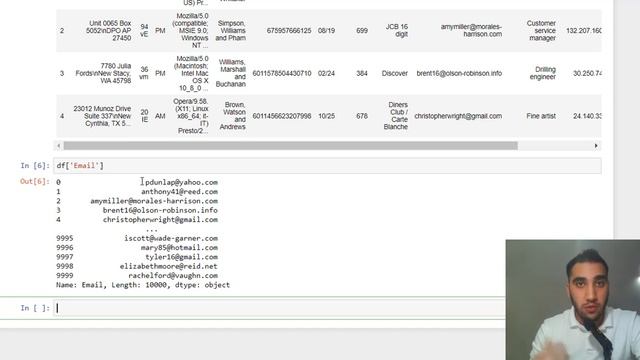Click the right scroll arrow of dataframe scrollbar

pos(596,146)
